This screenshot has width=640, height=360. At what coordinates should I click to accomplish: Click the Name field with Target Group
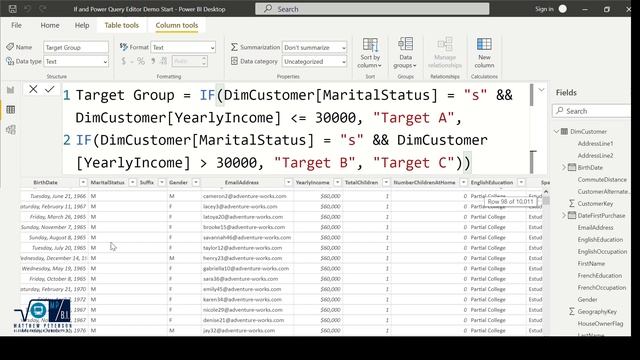click(76, 47)
